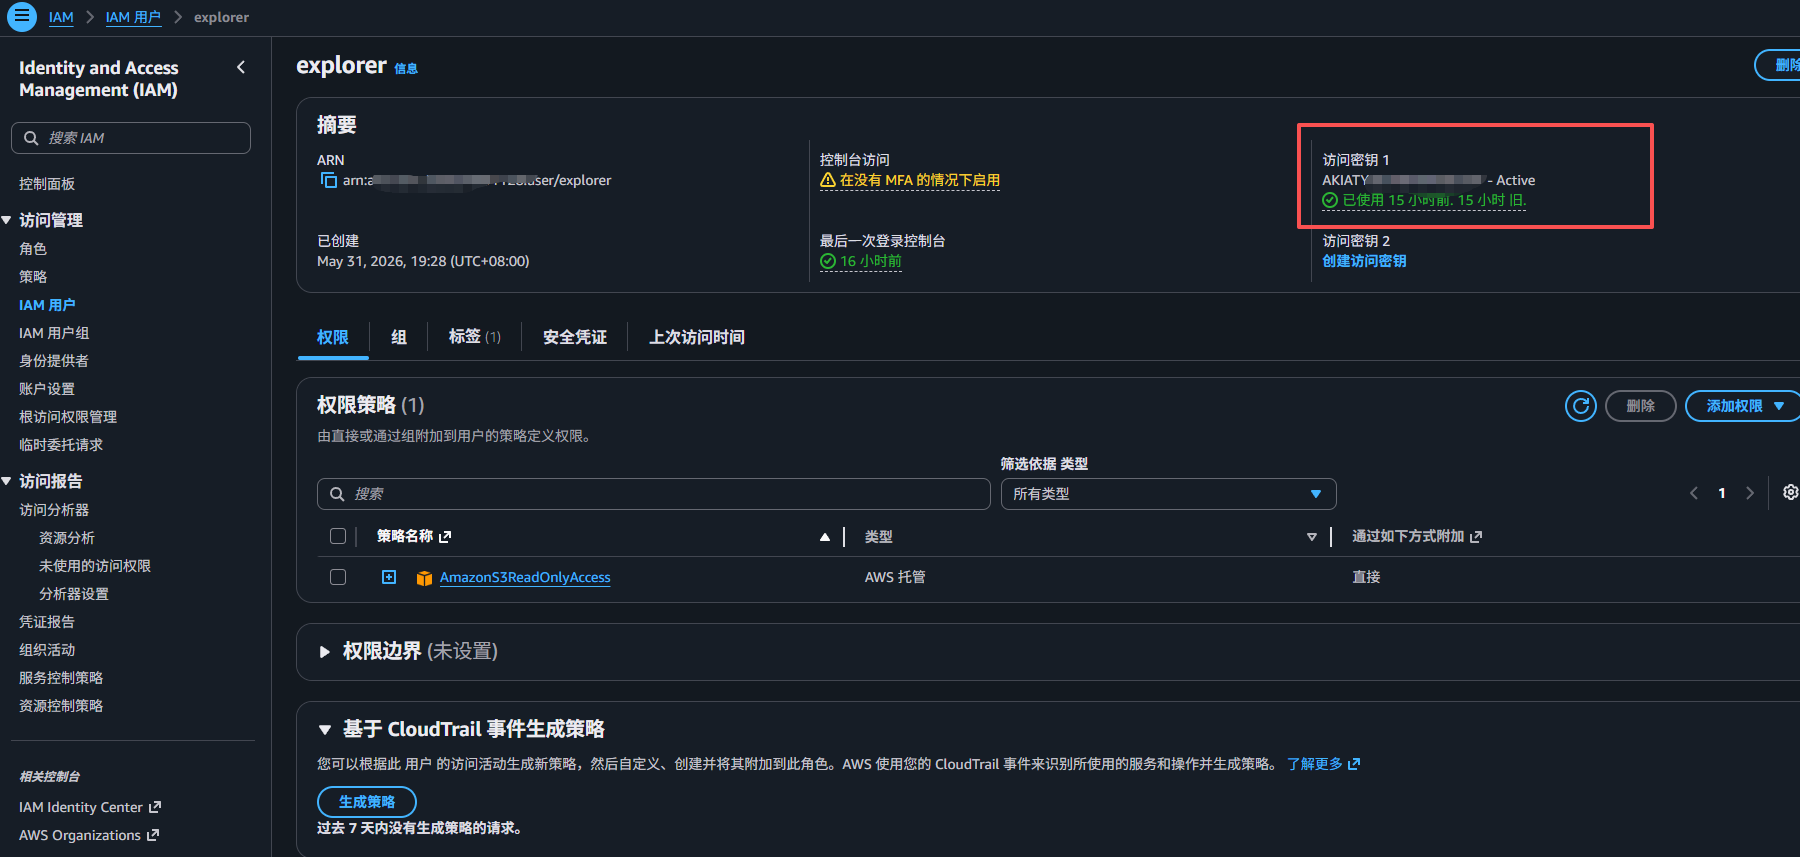
Task: Open the 添加权限 dropdown button
Action: 1742,406
